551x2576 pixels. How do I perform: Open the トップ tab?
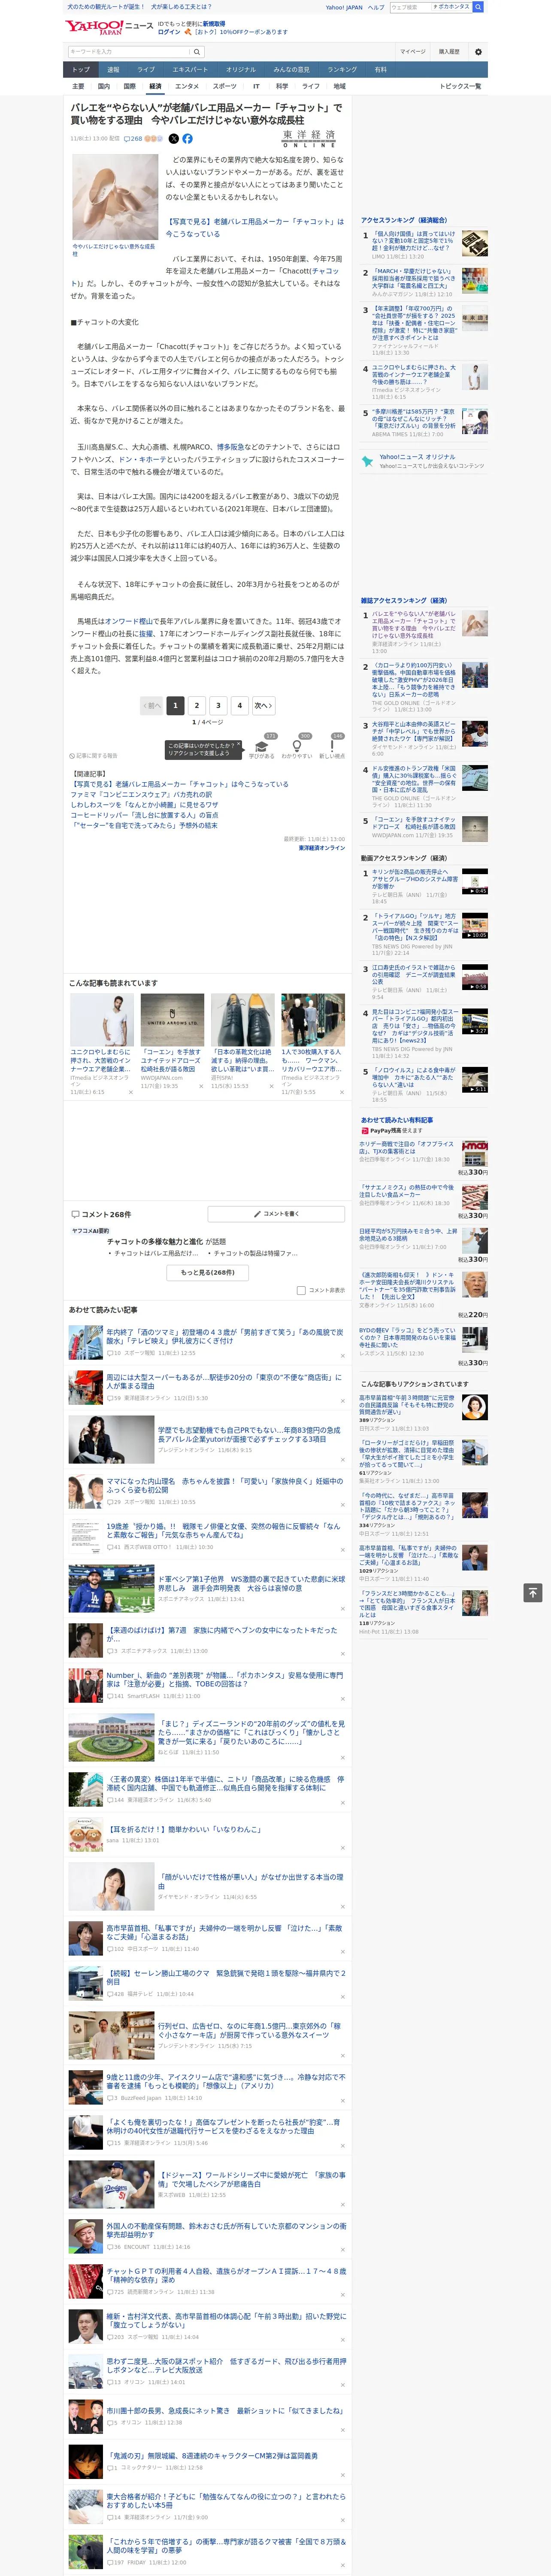81,70
